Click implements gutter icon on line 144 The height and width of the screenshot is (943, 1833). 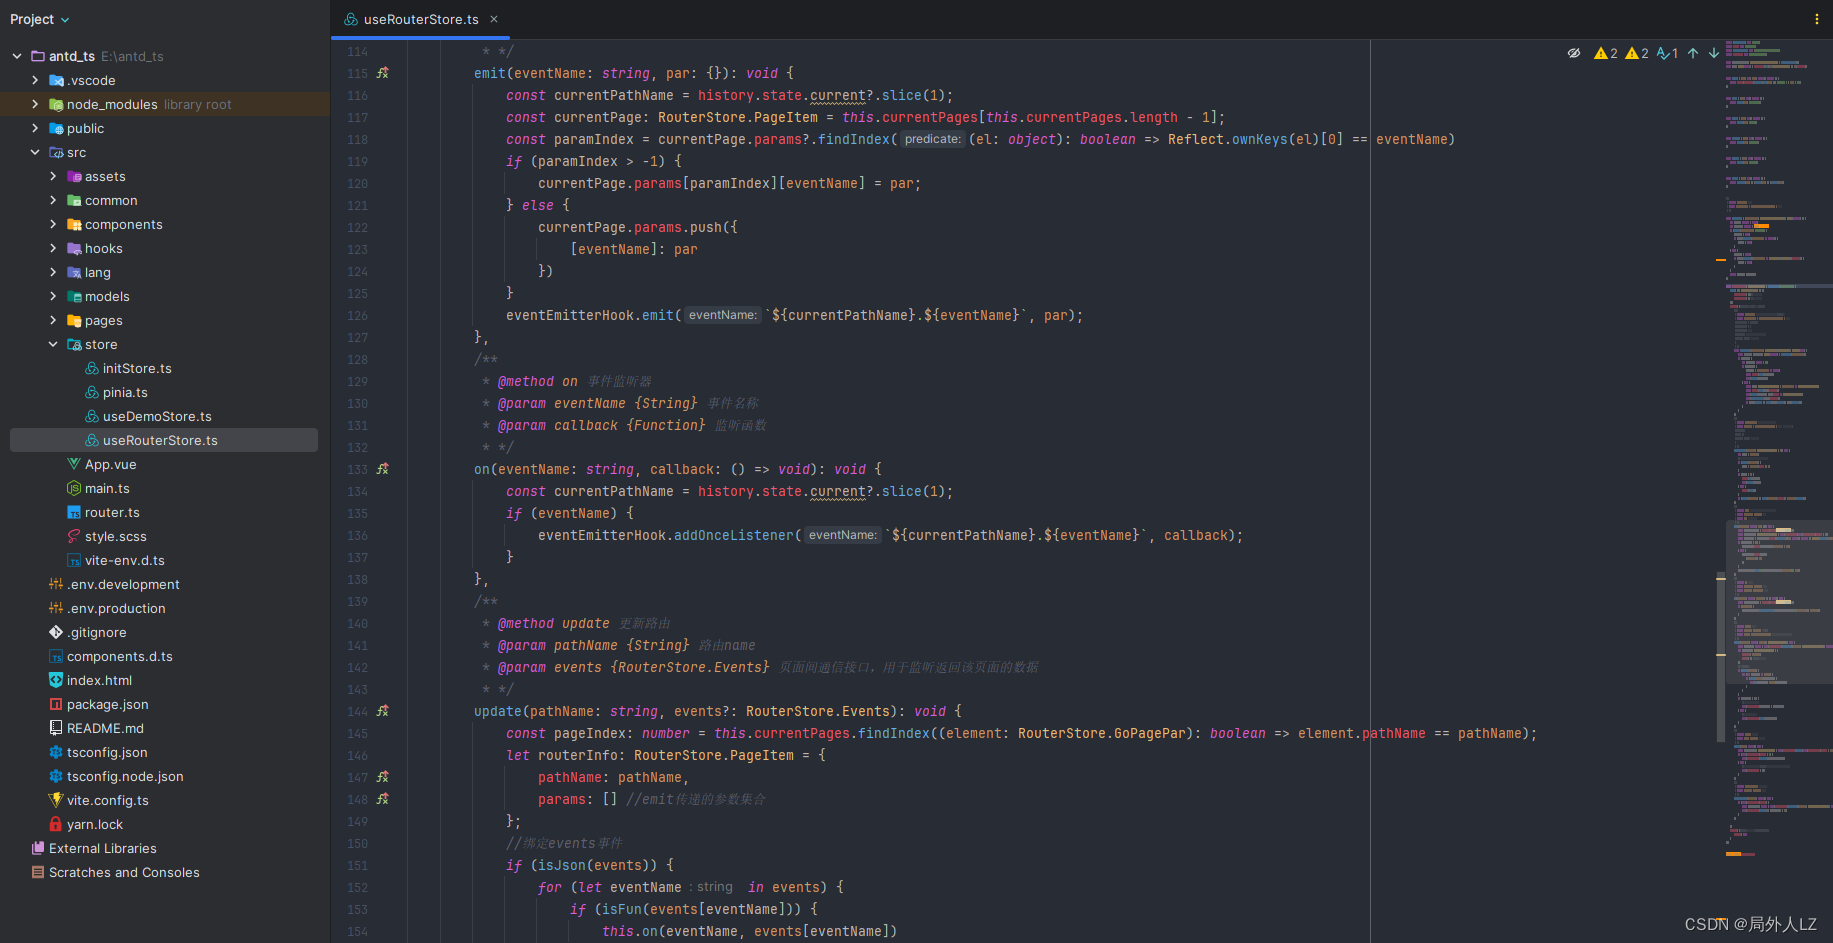pos(383,711)
